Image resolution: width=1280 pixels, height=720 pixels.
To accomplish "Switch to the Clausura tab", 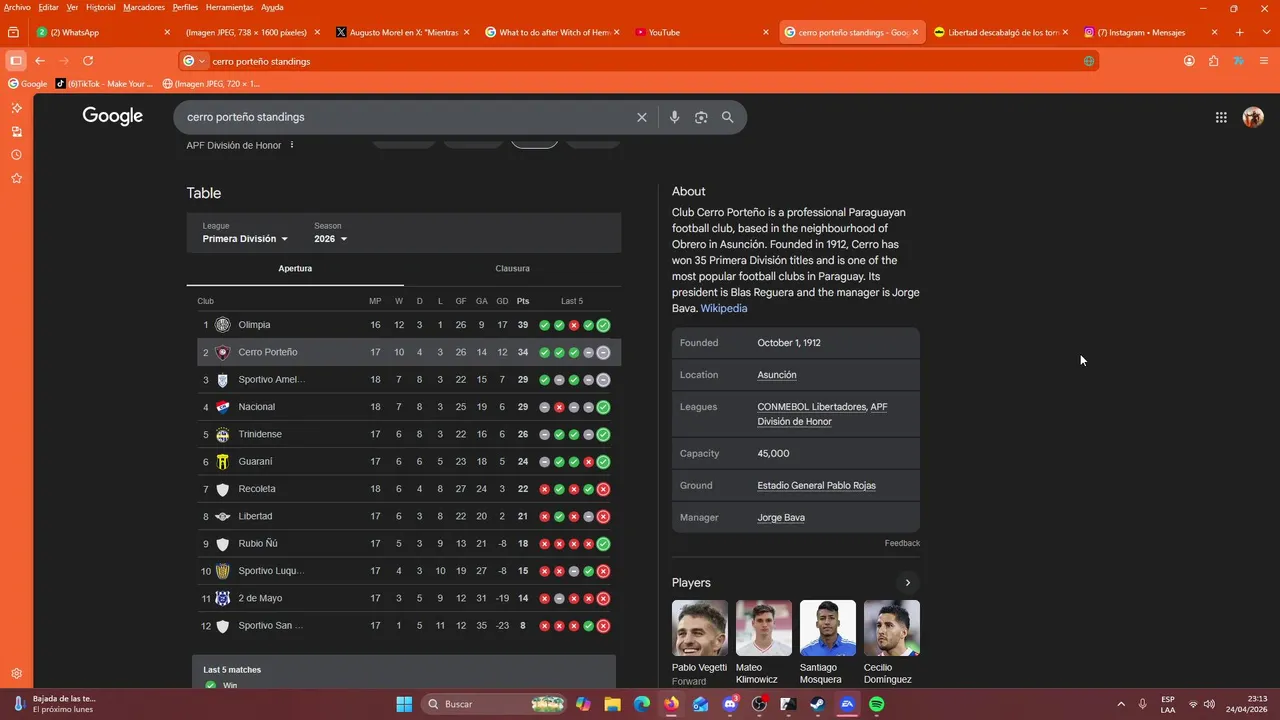I will click(x=512, y=268).
